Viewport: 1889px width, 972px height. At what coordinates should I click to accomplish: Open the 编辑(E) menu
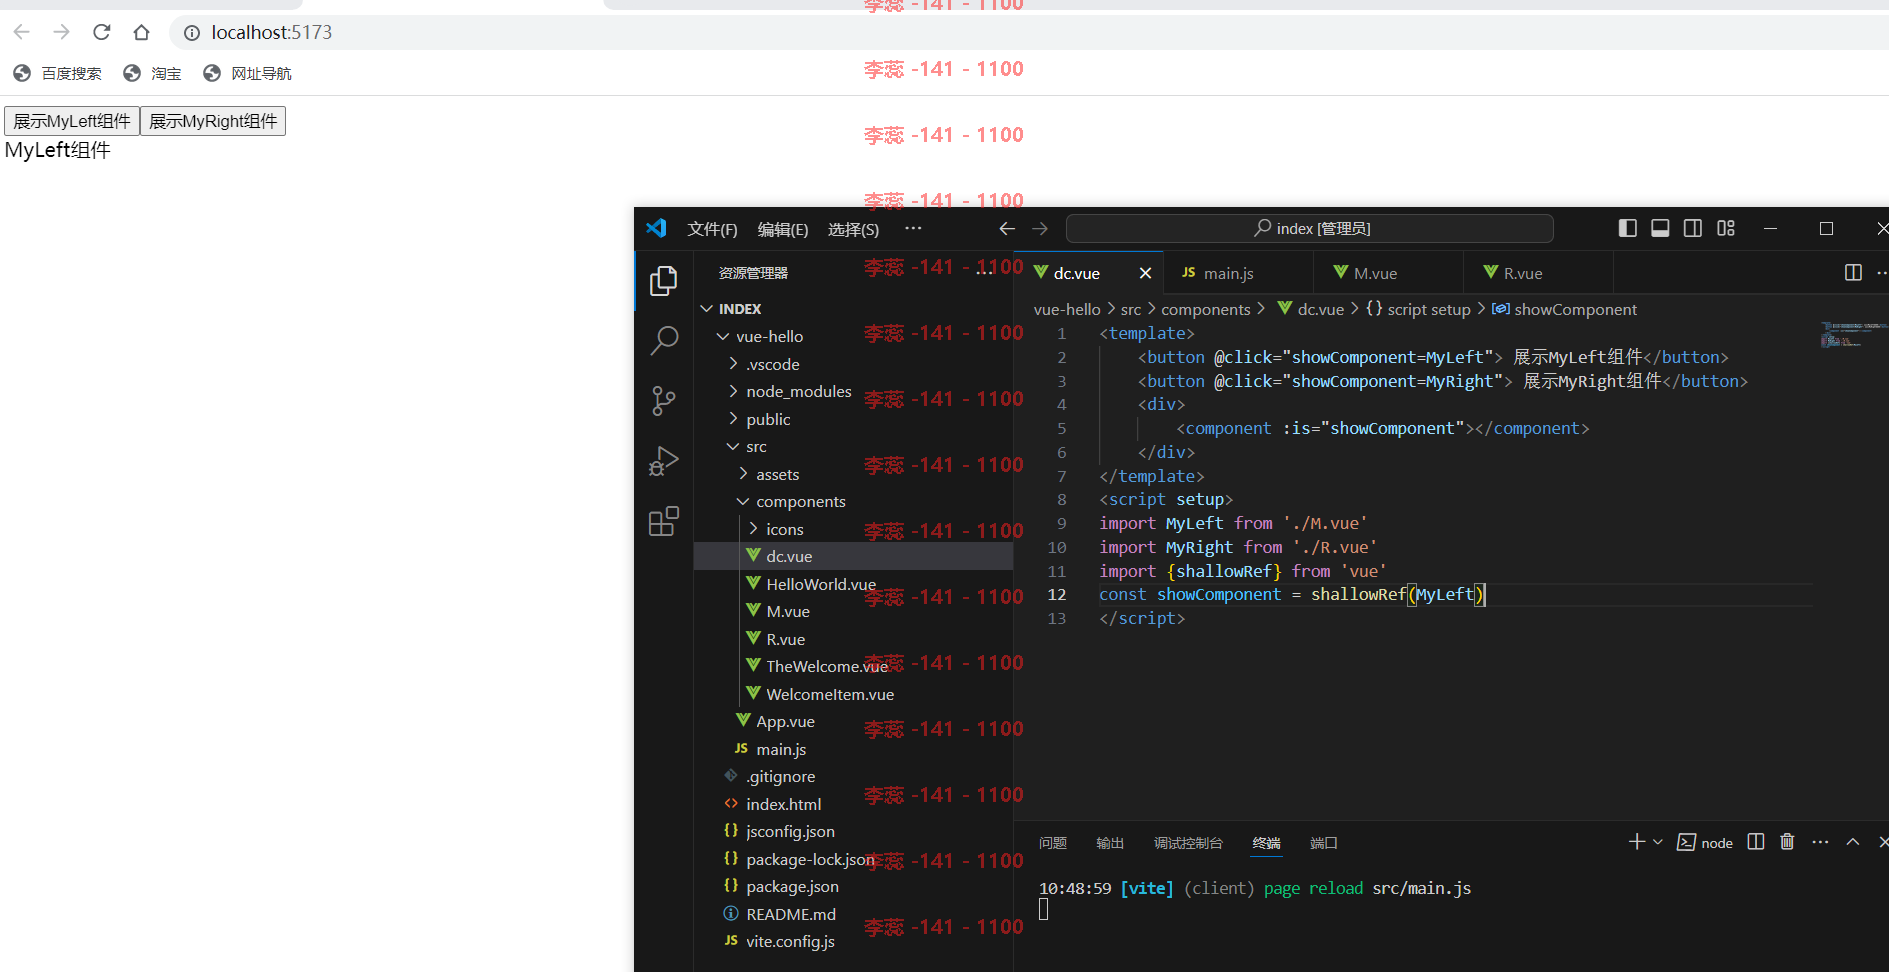tap(783, 229)
